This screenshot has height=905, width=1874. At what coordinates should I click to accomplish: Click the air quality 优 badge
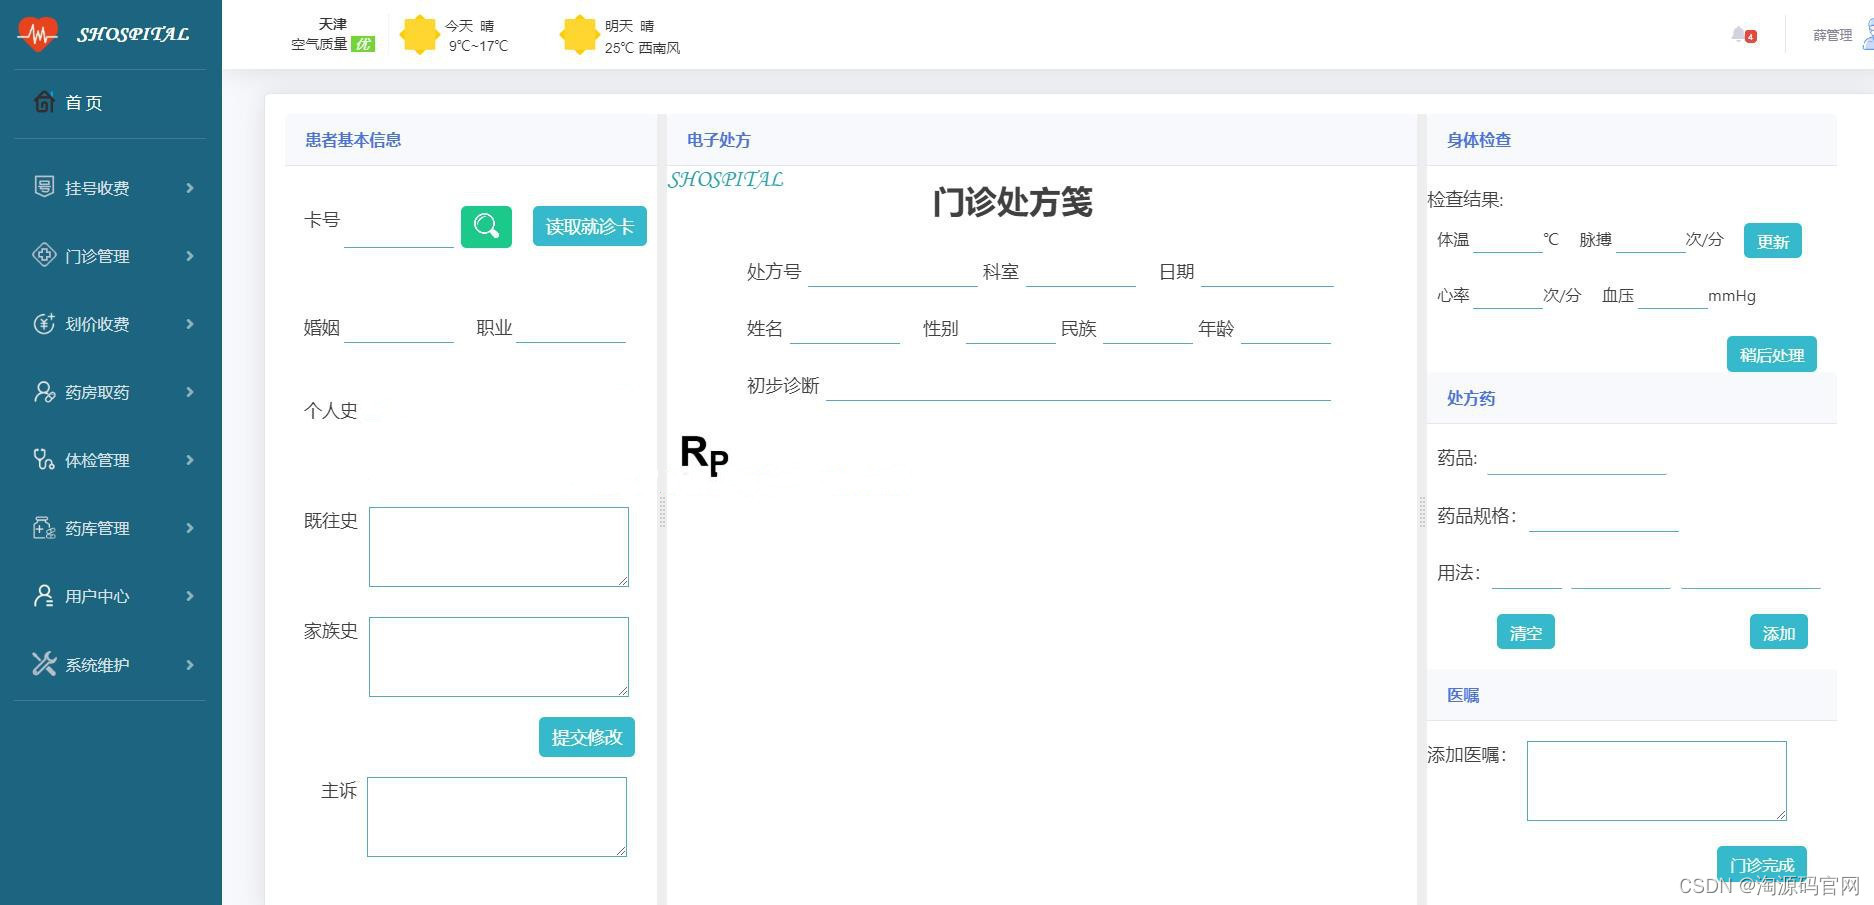(363, 44)
